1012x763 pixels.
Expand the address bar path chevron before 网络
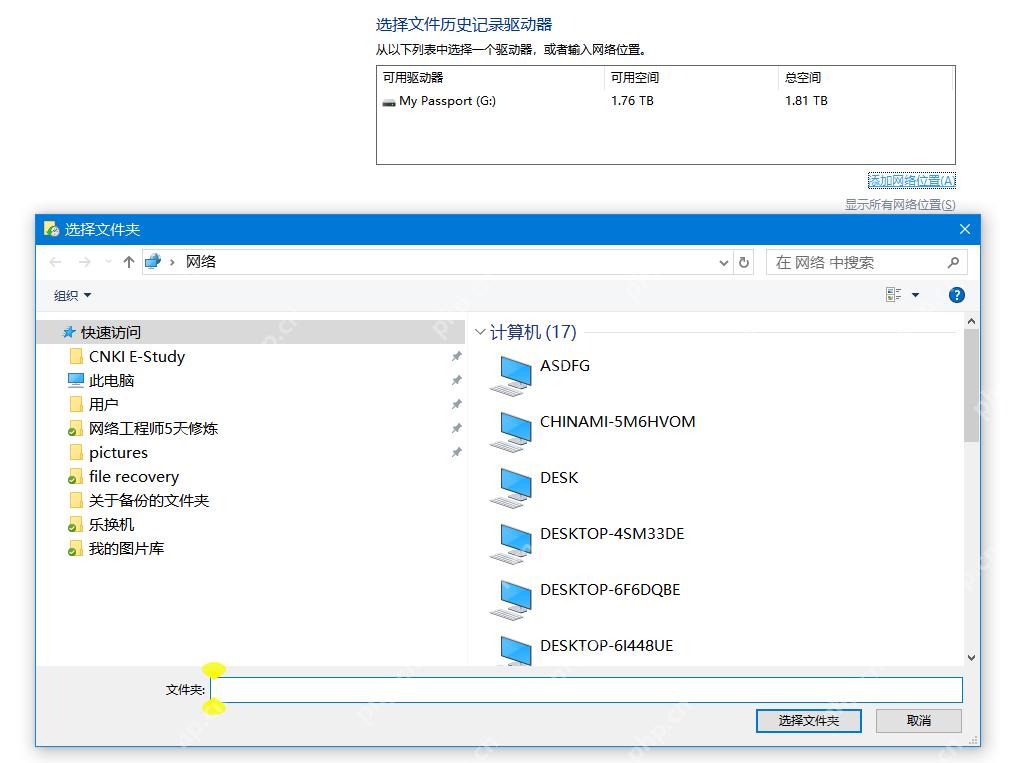[x=172, y=262]
